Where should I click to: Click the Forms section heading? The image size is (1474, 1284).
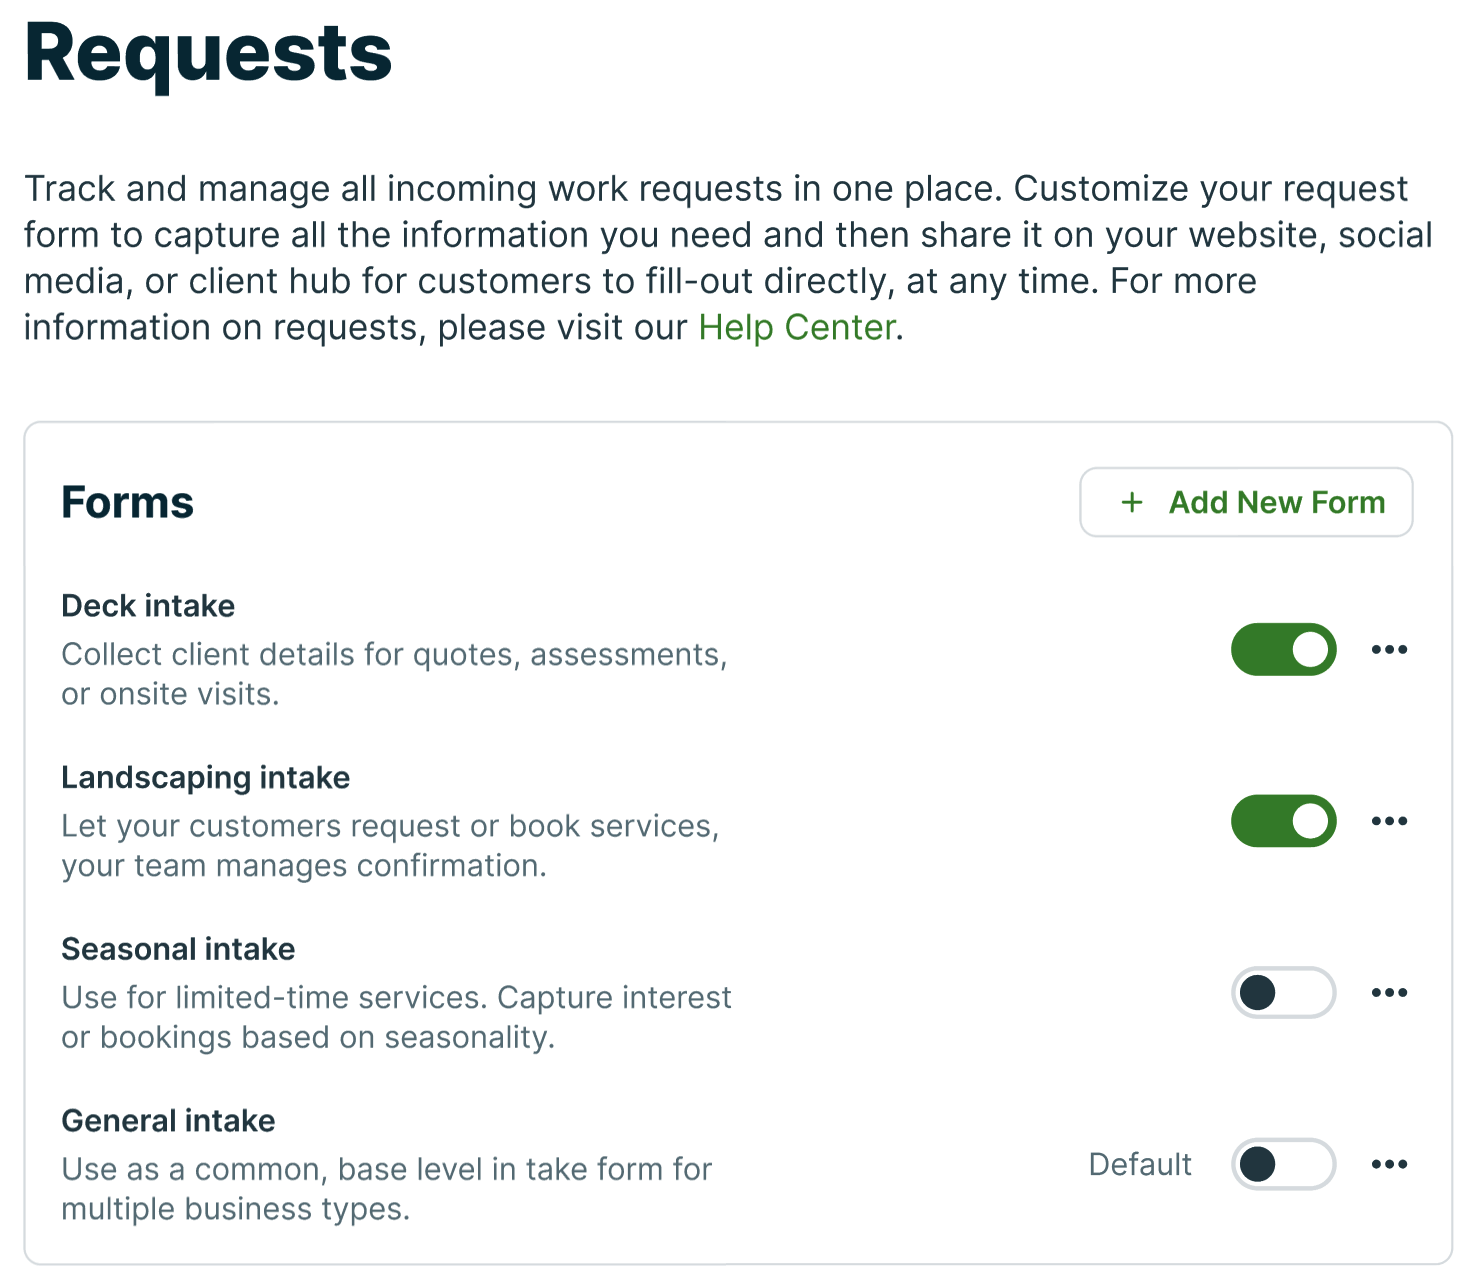tap(127, 502)
